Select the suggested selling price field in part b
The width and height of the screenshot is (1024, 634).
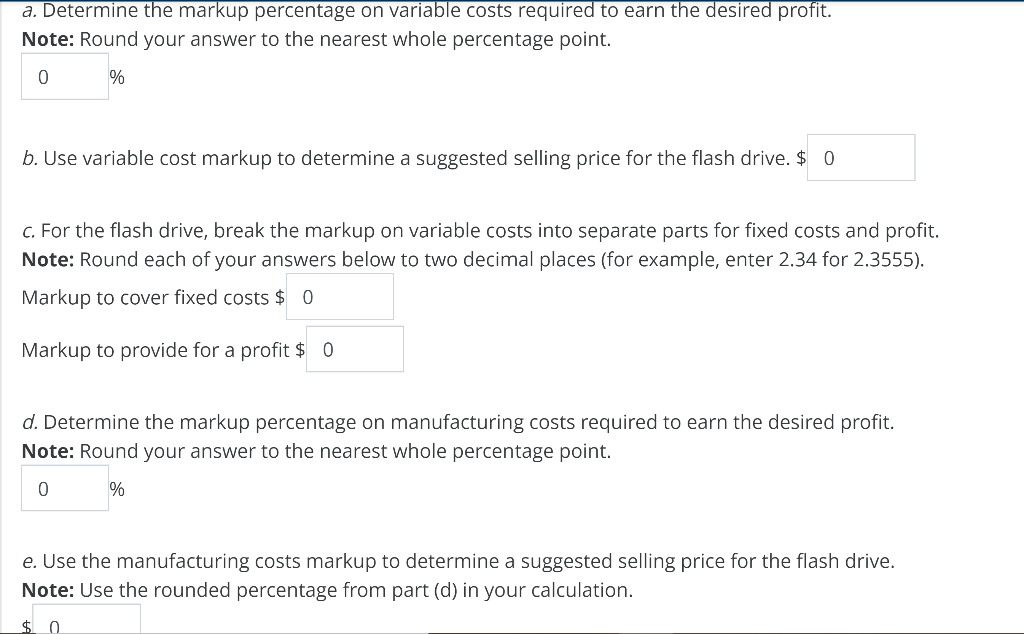pos(860,157)
